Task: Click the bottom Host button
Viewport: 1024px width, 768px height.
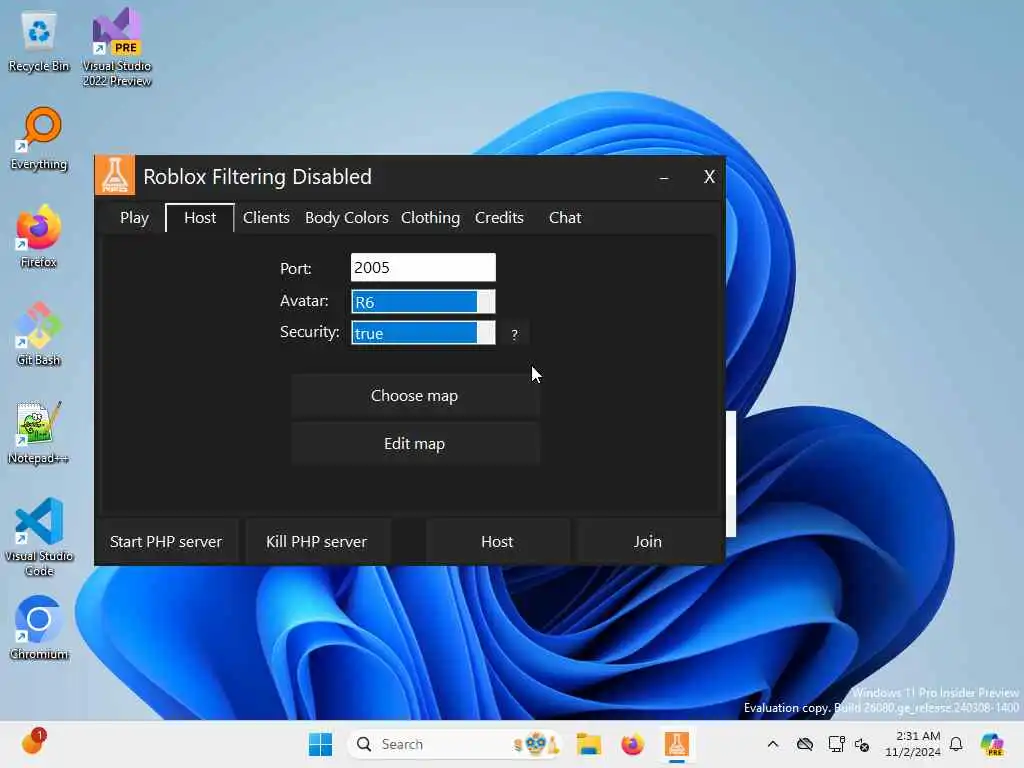Action: tap(497, 541)
